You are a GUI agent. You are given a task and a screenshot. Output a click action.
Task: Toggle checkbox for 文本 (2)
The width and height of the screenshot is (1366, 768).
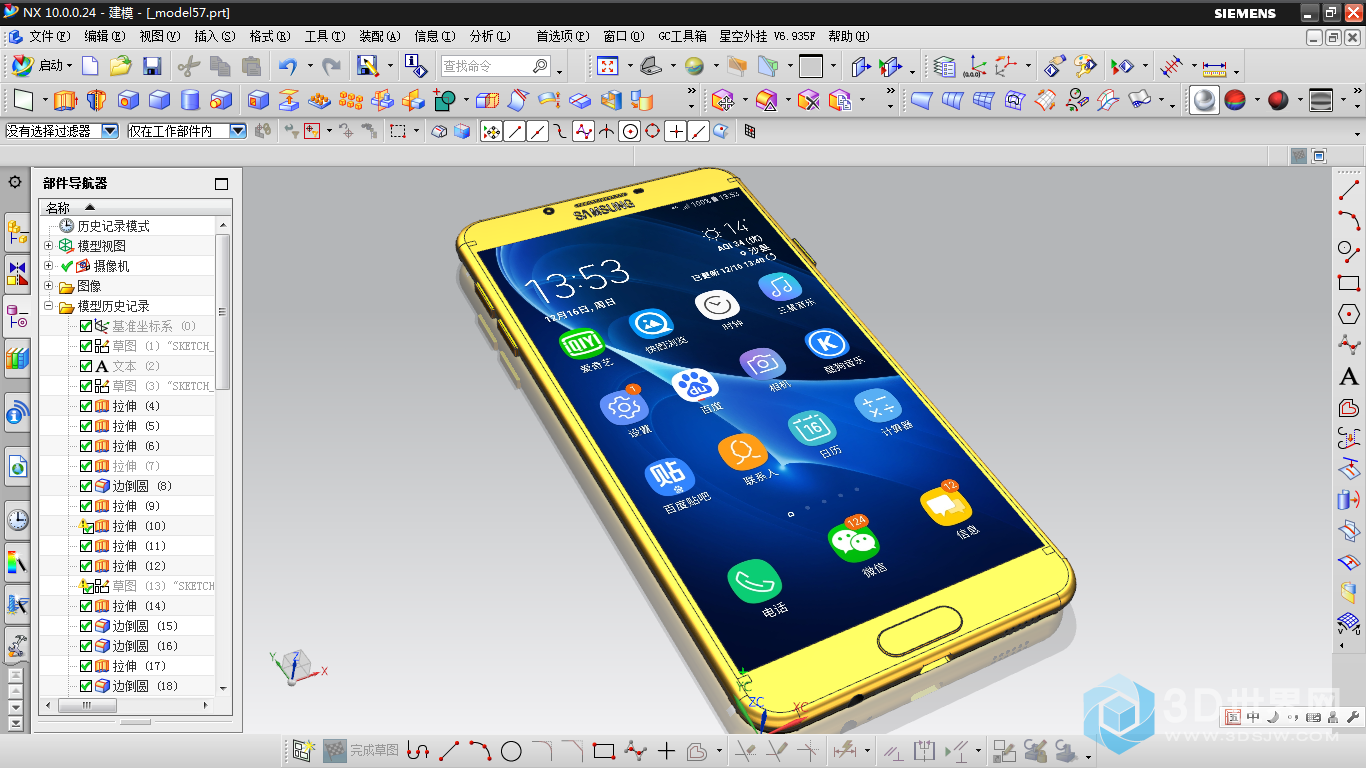85,366
